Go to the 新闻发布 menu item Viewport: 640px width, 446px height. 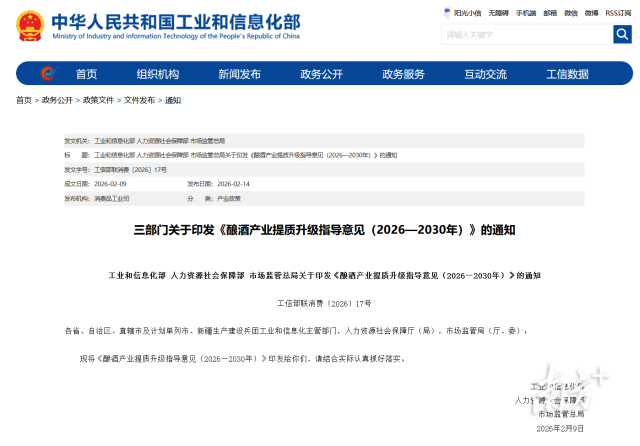(x=239, y=74)
